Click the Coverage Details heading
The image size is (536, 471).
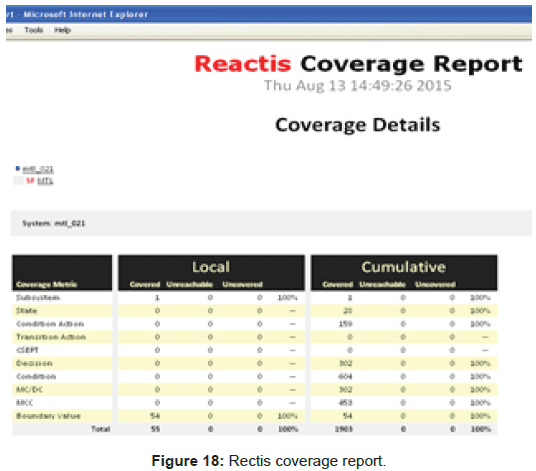point(358,125)
